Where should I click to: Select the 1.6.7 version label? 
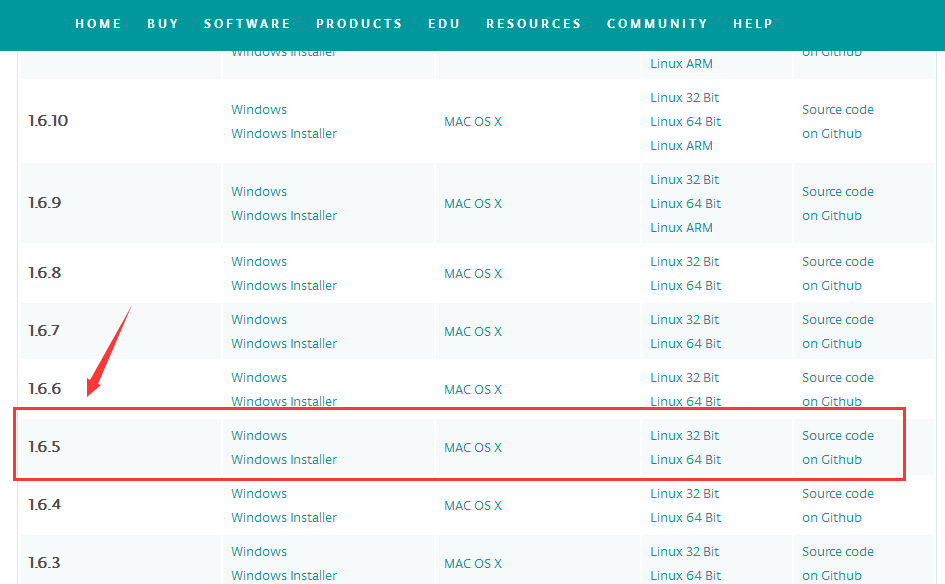click(44, 330)
